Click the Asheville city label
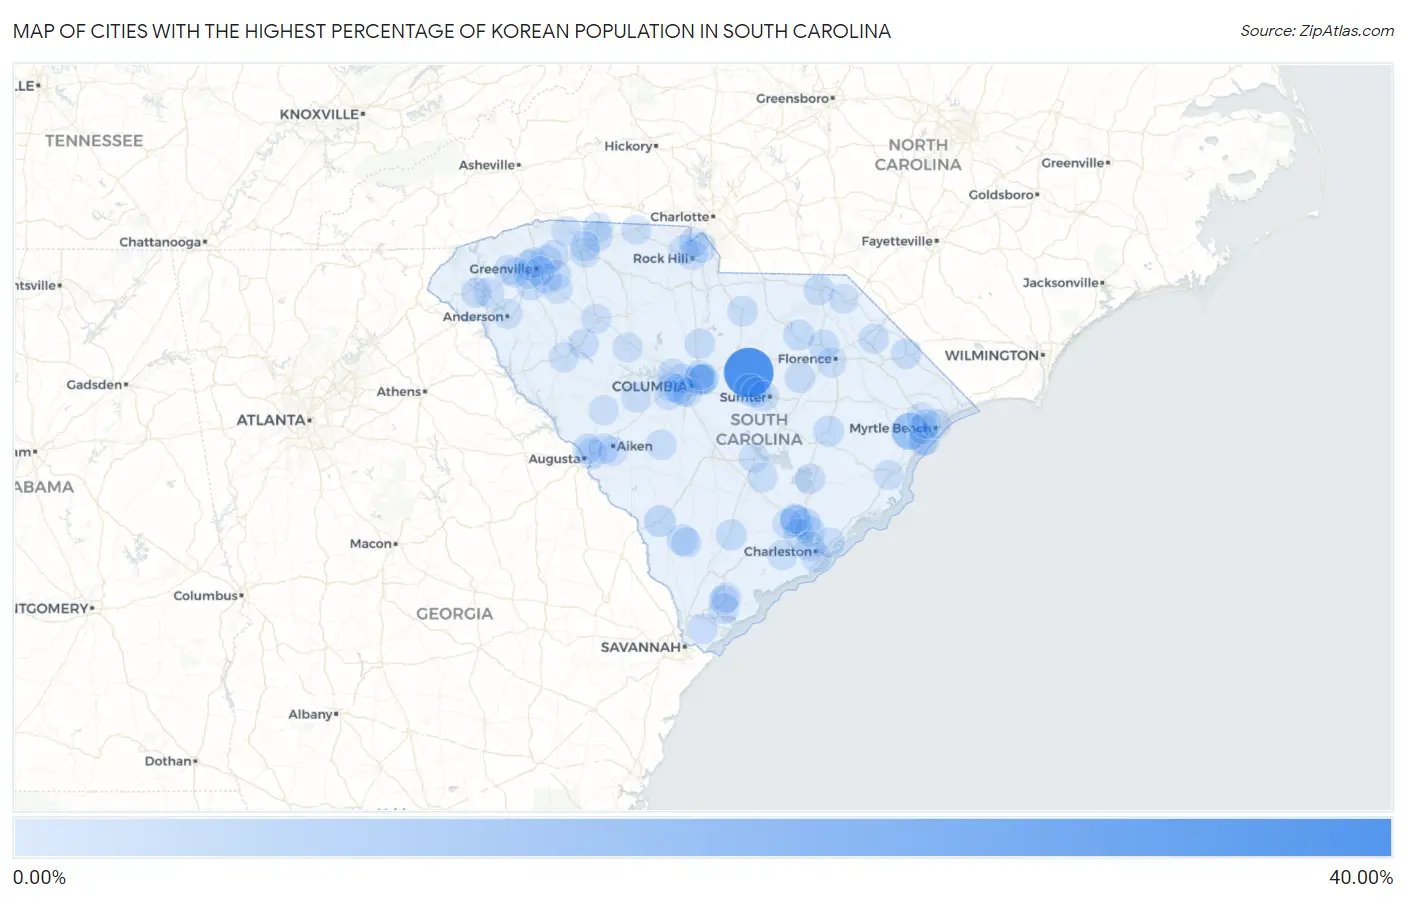Viewport: 1406px width, 899px height. 487,165
